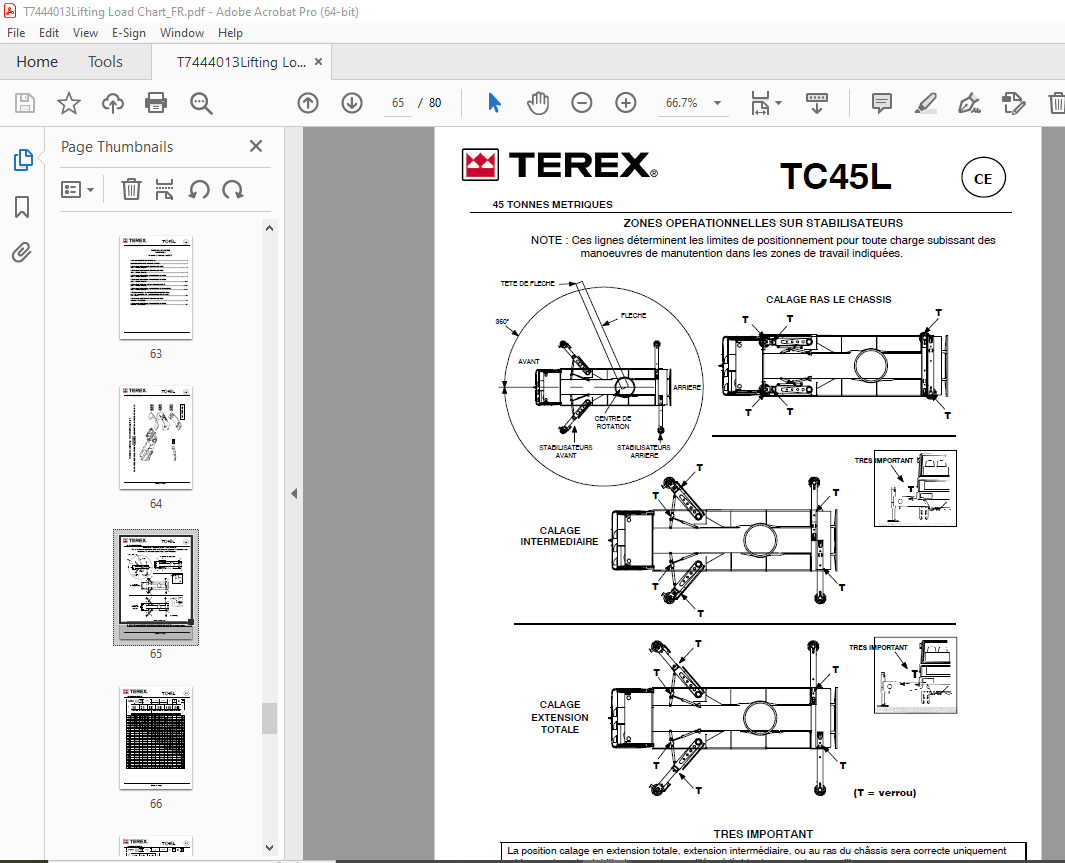This screenshot has width=1065, height=863.
Task: Go to the next page
Action: click(352, 103)
